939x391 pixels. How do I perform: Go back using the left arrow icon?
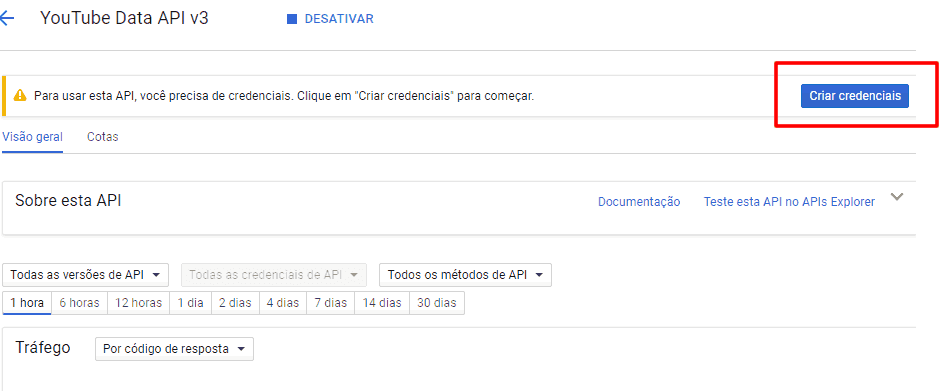pos(6,19)
